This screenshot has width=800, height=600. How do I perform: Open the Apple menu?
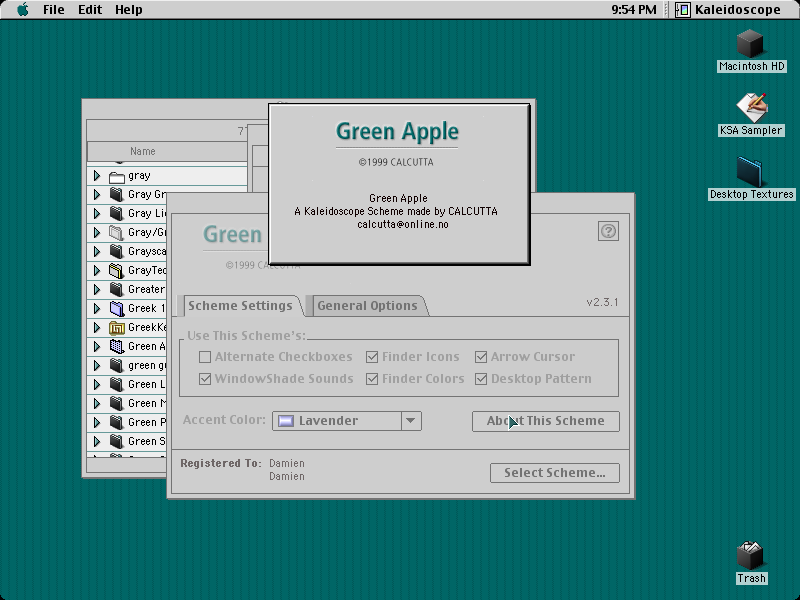(23, 10)
